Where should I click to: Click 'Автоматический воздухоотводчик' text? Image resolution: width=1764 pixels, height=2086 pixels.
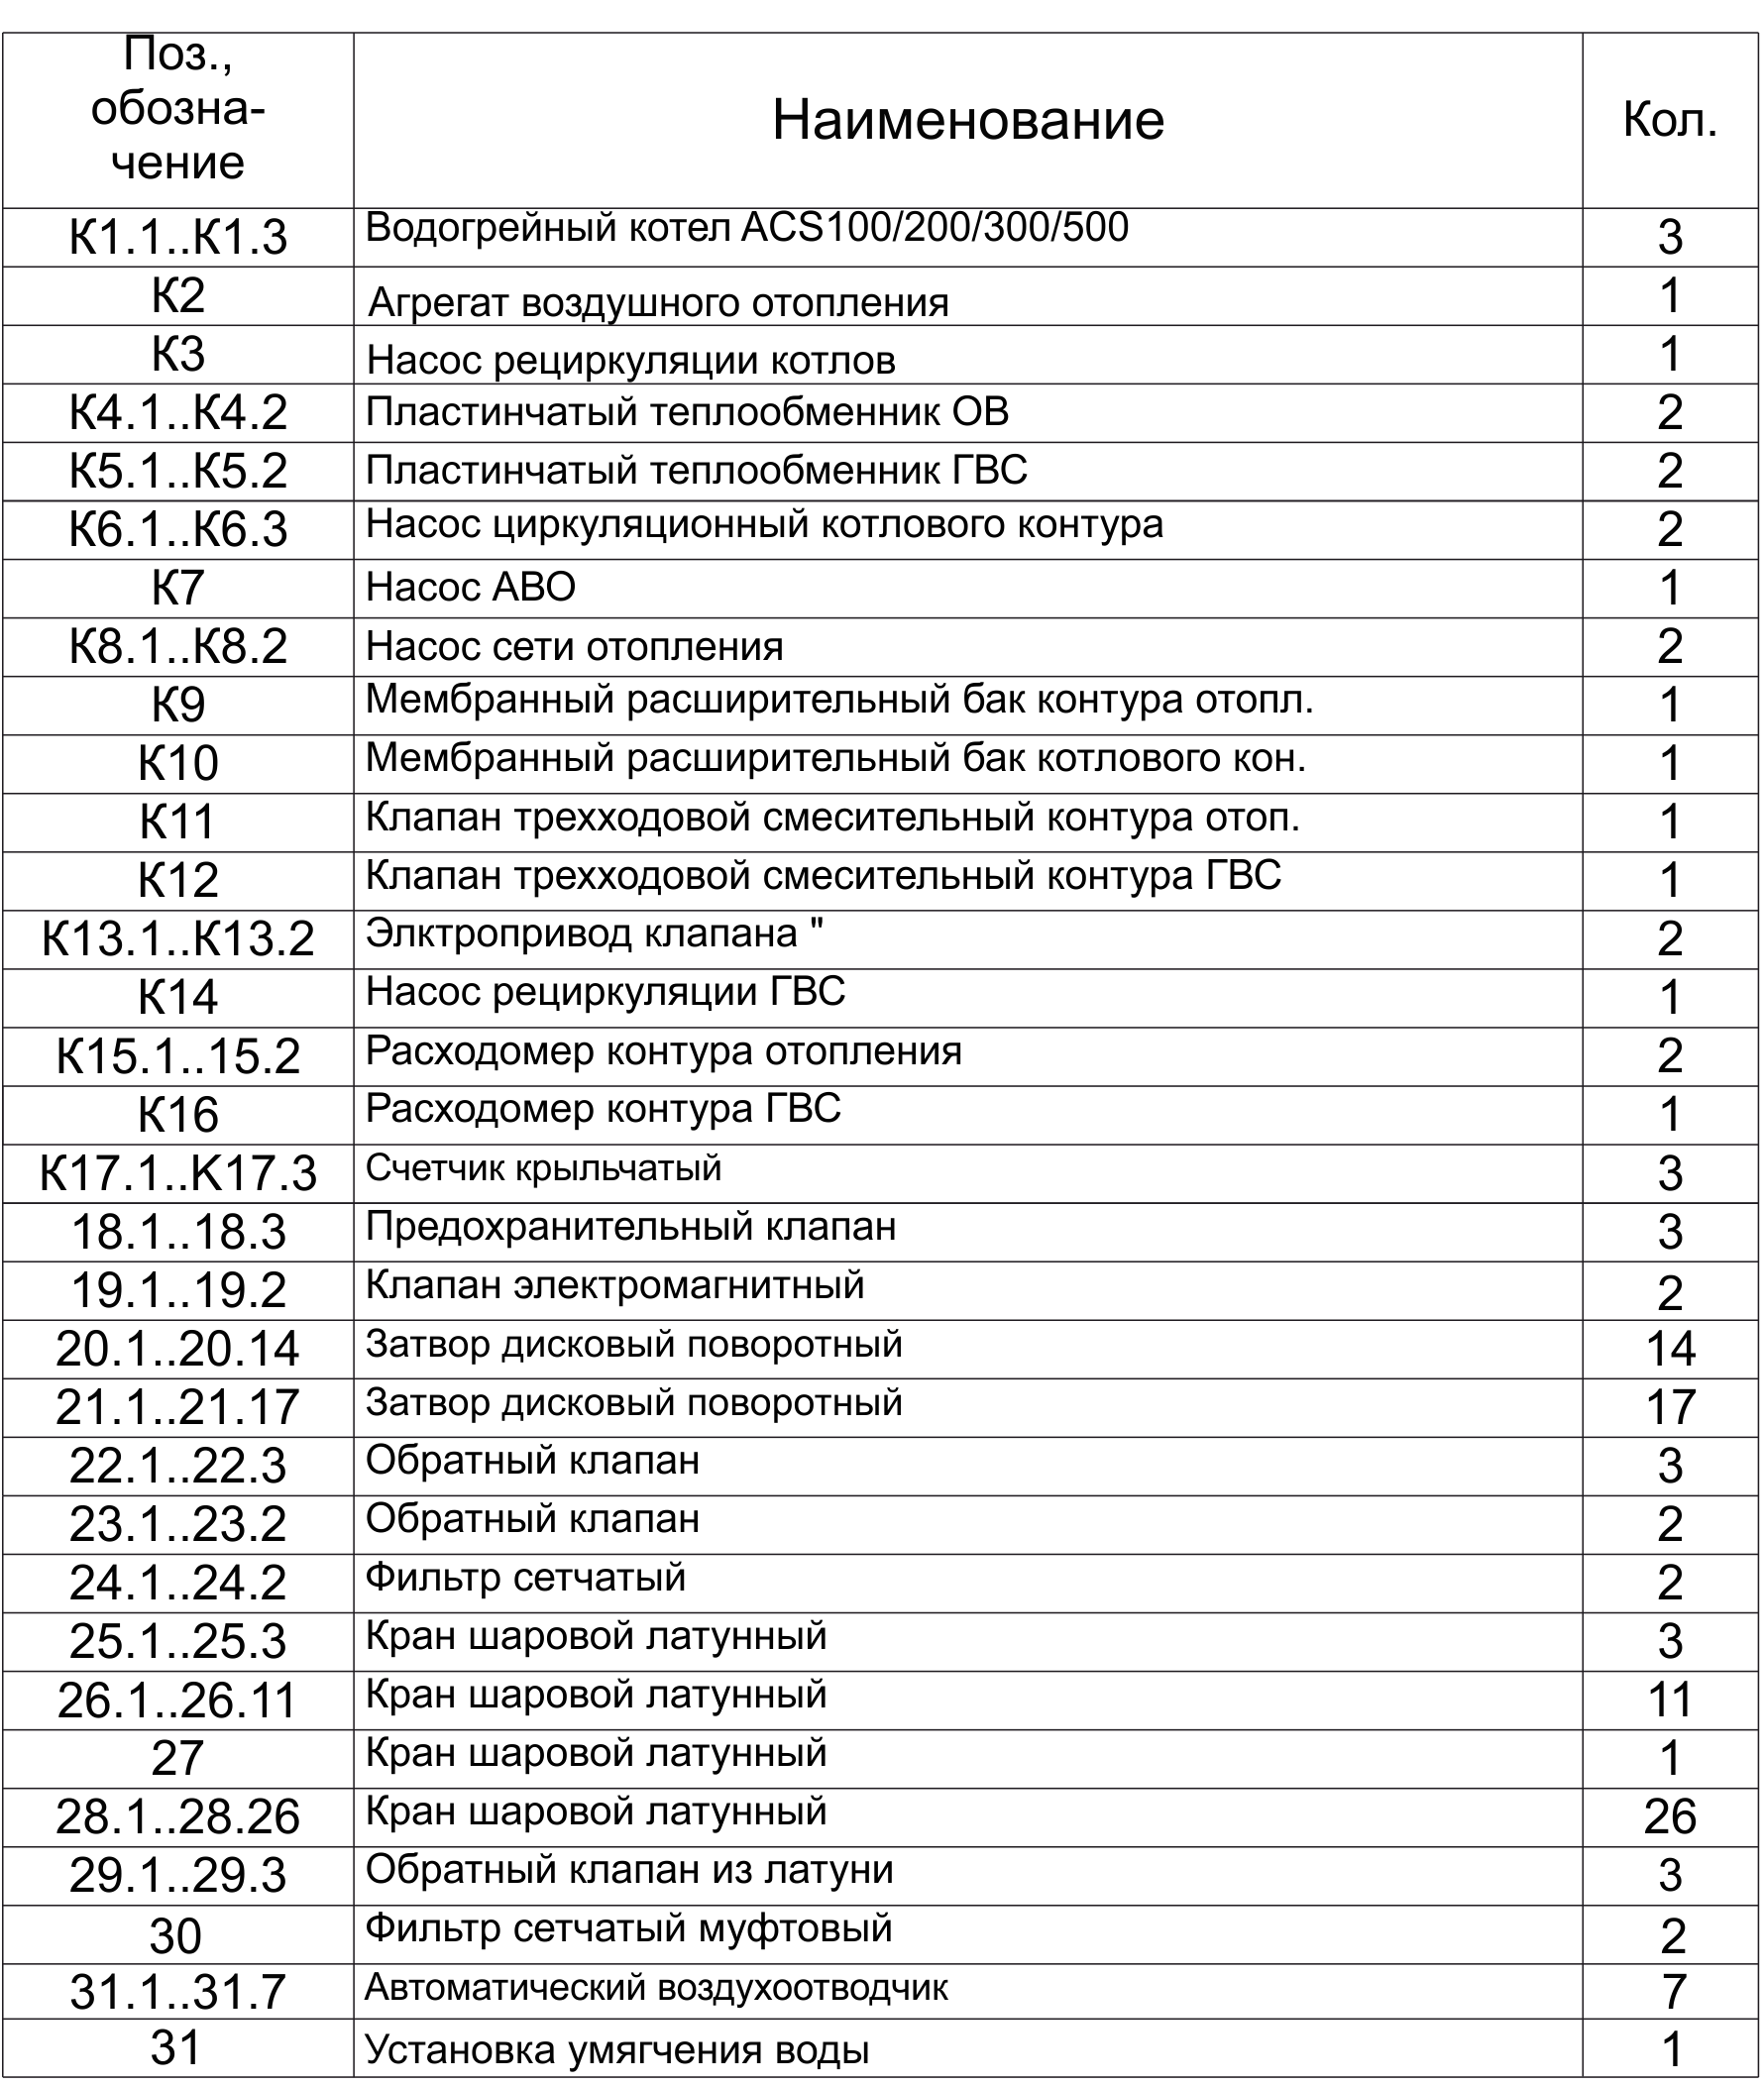point(656,1987)
